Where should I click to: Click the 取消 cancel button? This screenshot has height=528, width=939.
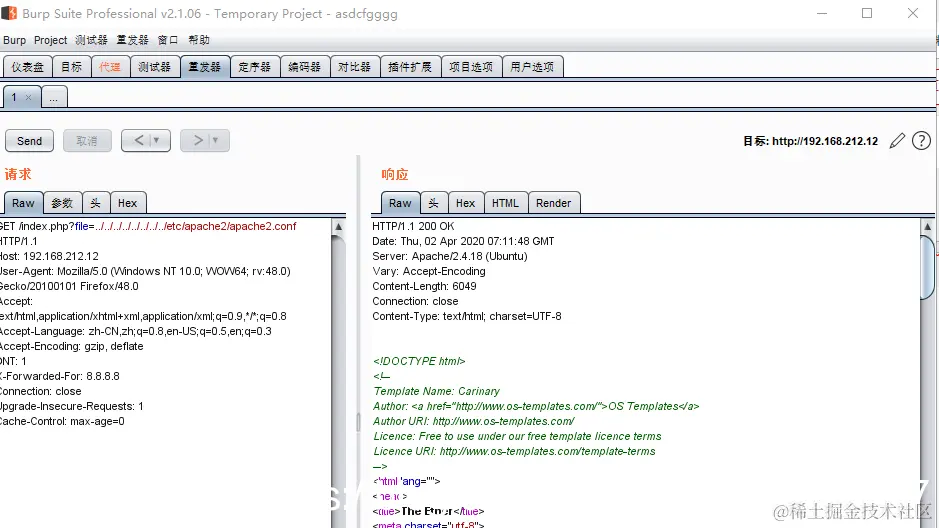coord(87,141)
